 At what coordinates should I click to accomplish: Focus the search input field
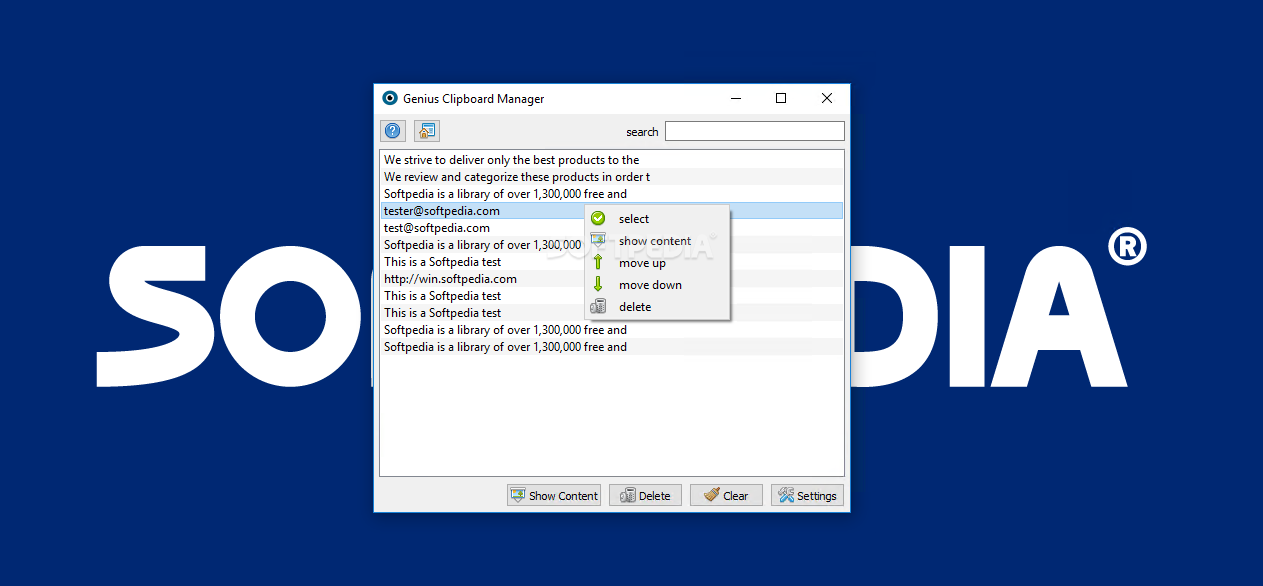pos(755,131)
